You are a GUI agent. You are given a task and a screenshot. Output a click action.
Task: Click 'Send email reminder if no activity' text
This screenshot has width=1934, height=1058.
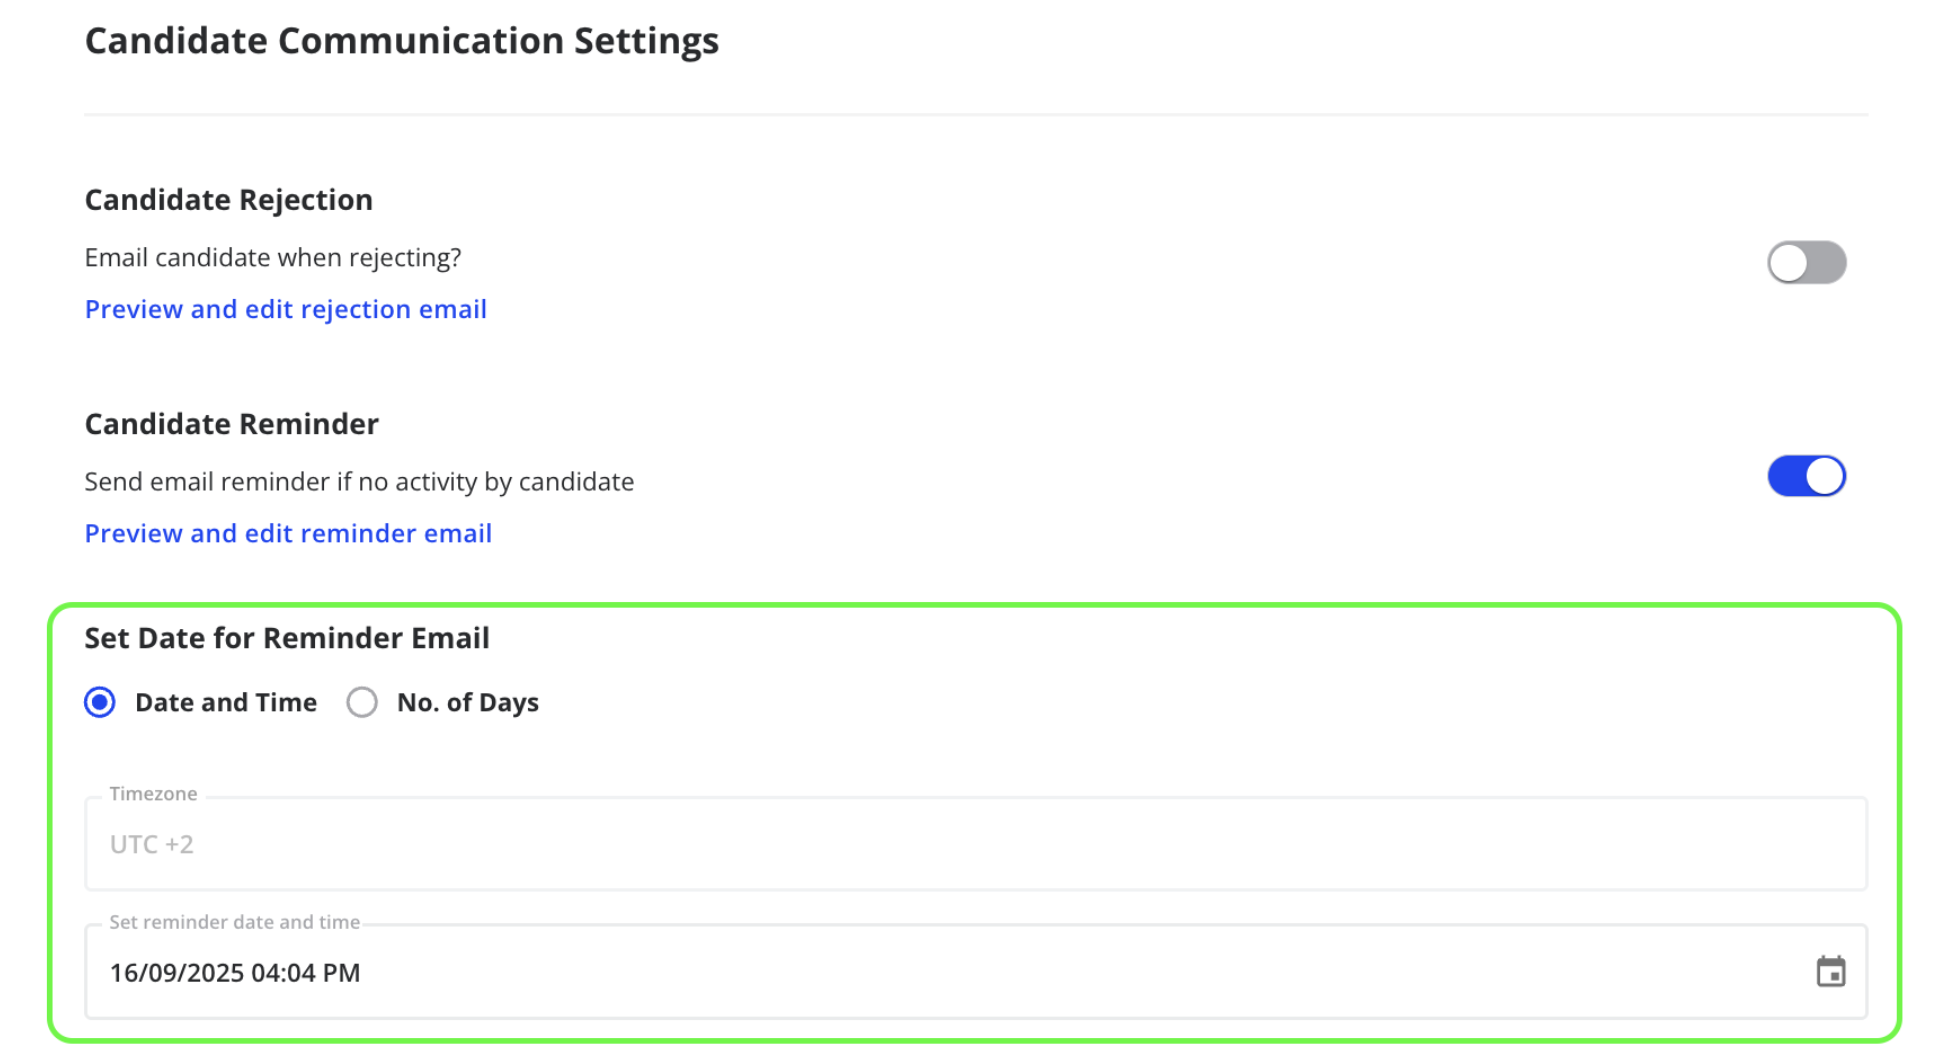[359, 482]
